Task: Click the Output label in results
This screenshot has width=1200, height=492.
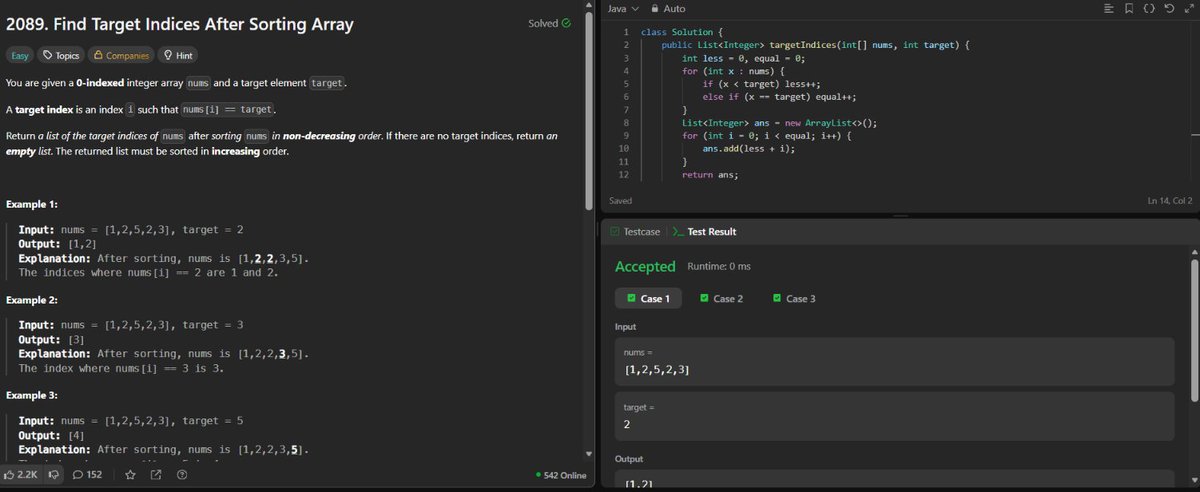Action: 629,458
